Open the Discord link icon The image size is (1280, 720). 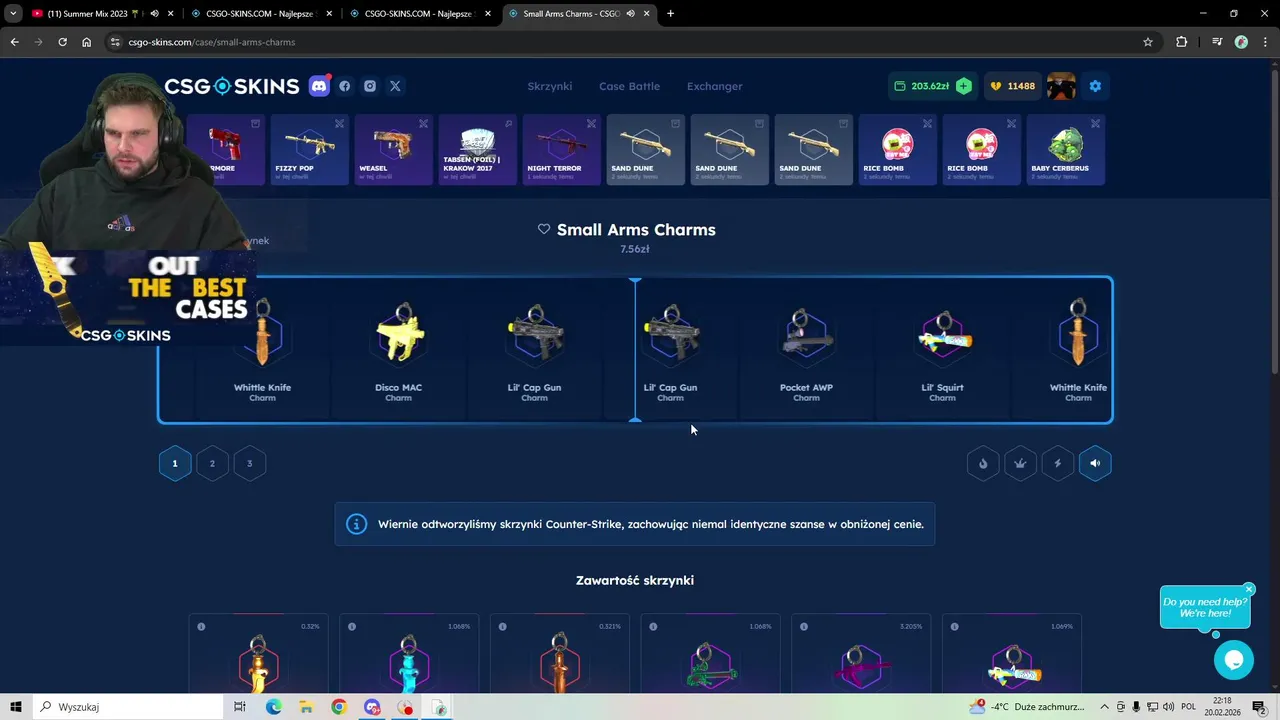319,86
